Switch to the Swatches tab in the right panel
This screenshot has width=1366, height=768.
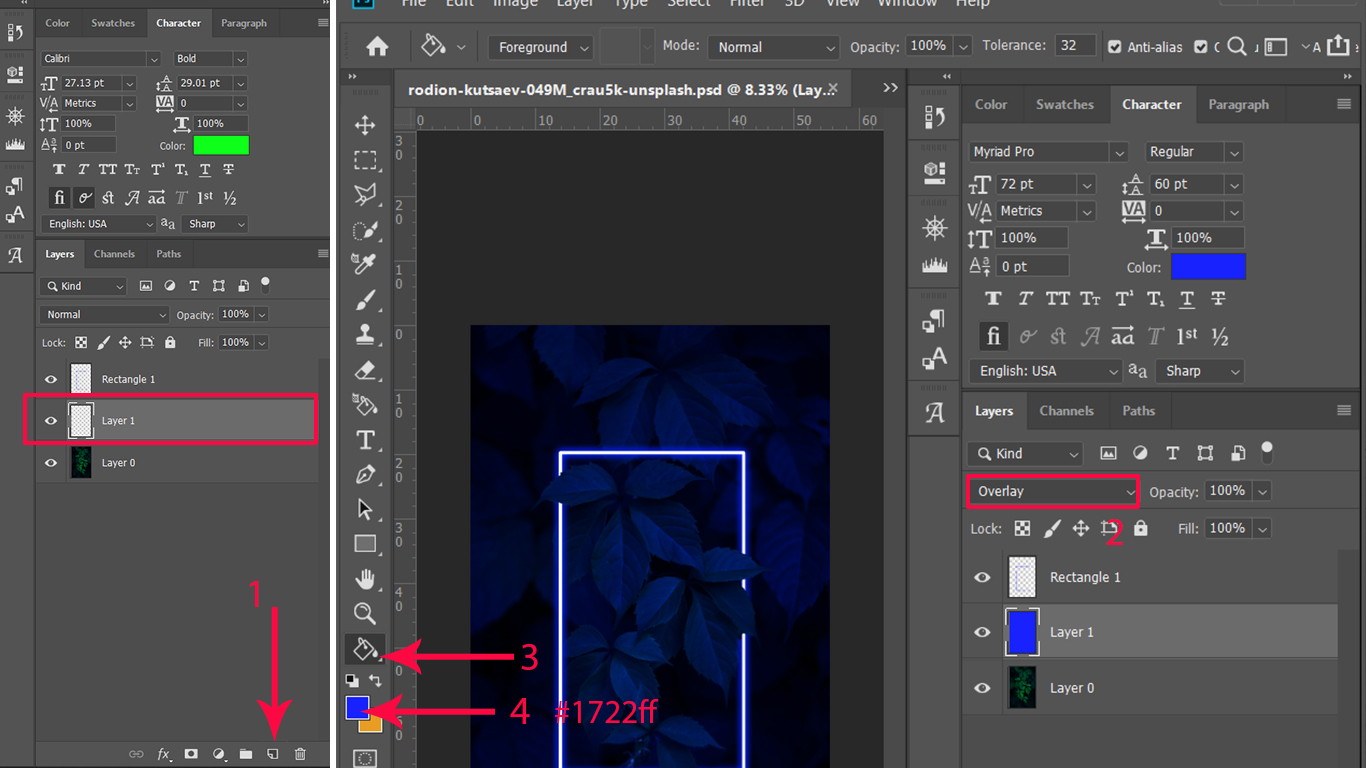pyautogui.click(x=1065, y=104)
